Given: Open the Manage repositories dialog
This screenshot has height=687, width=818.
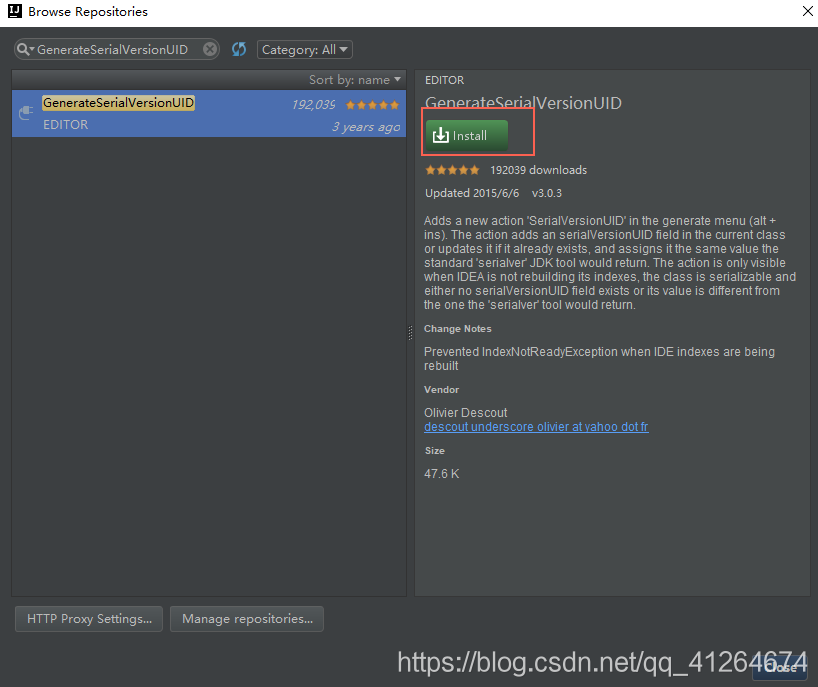Looking at the screenshot, I should tap(246, 618).
